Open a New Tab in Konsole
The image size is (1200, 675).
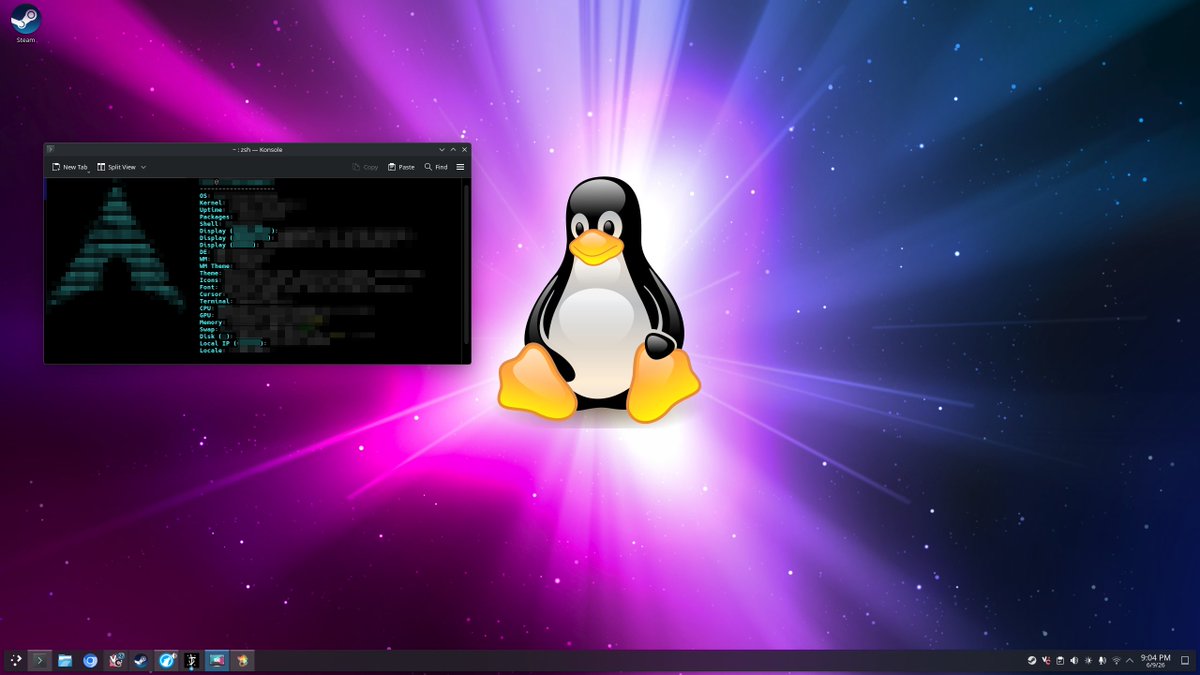(x=70, y=167)
